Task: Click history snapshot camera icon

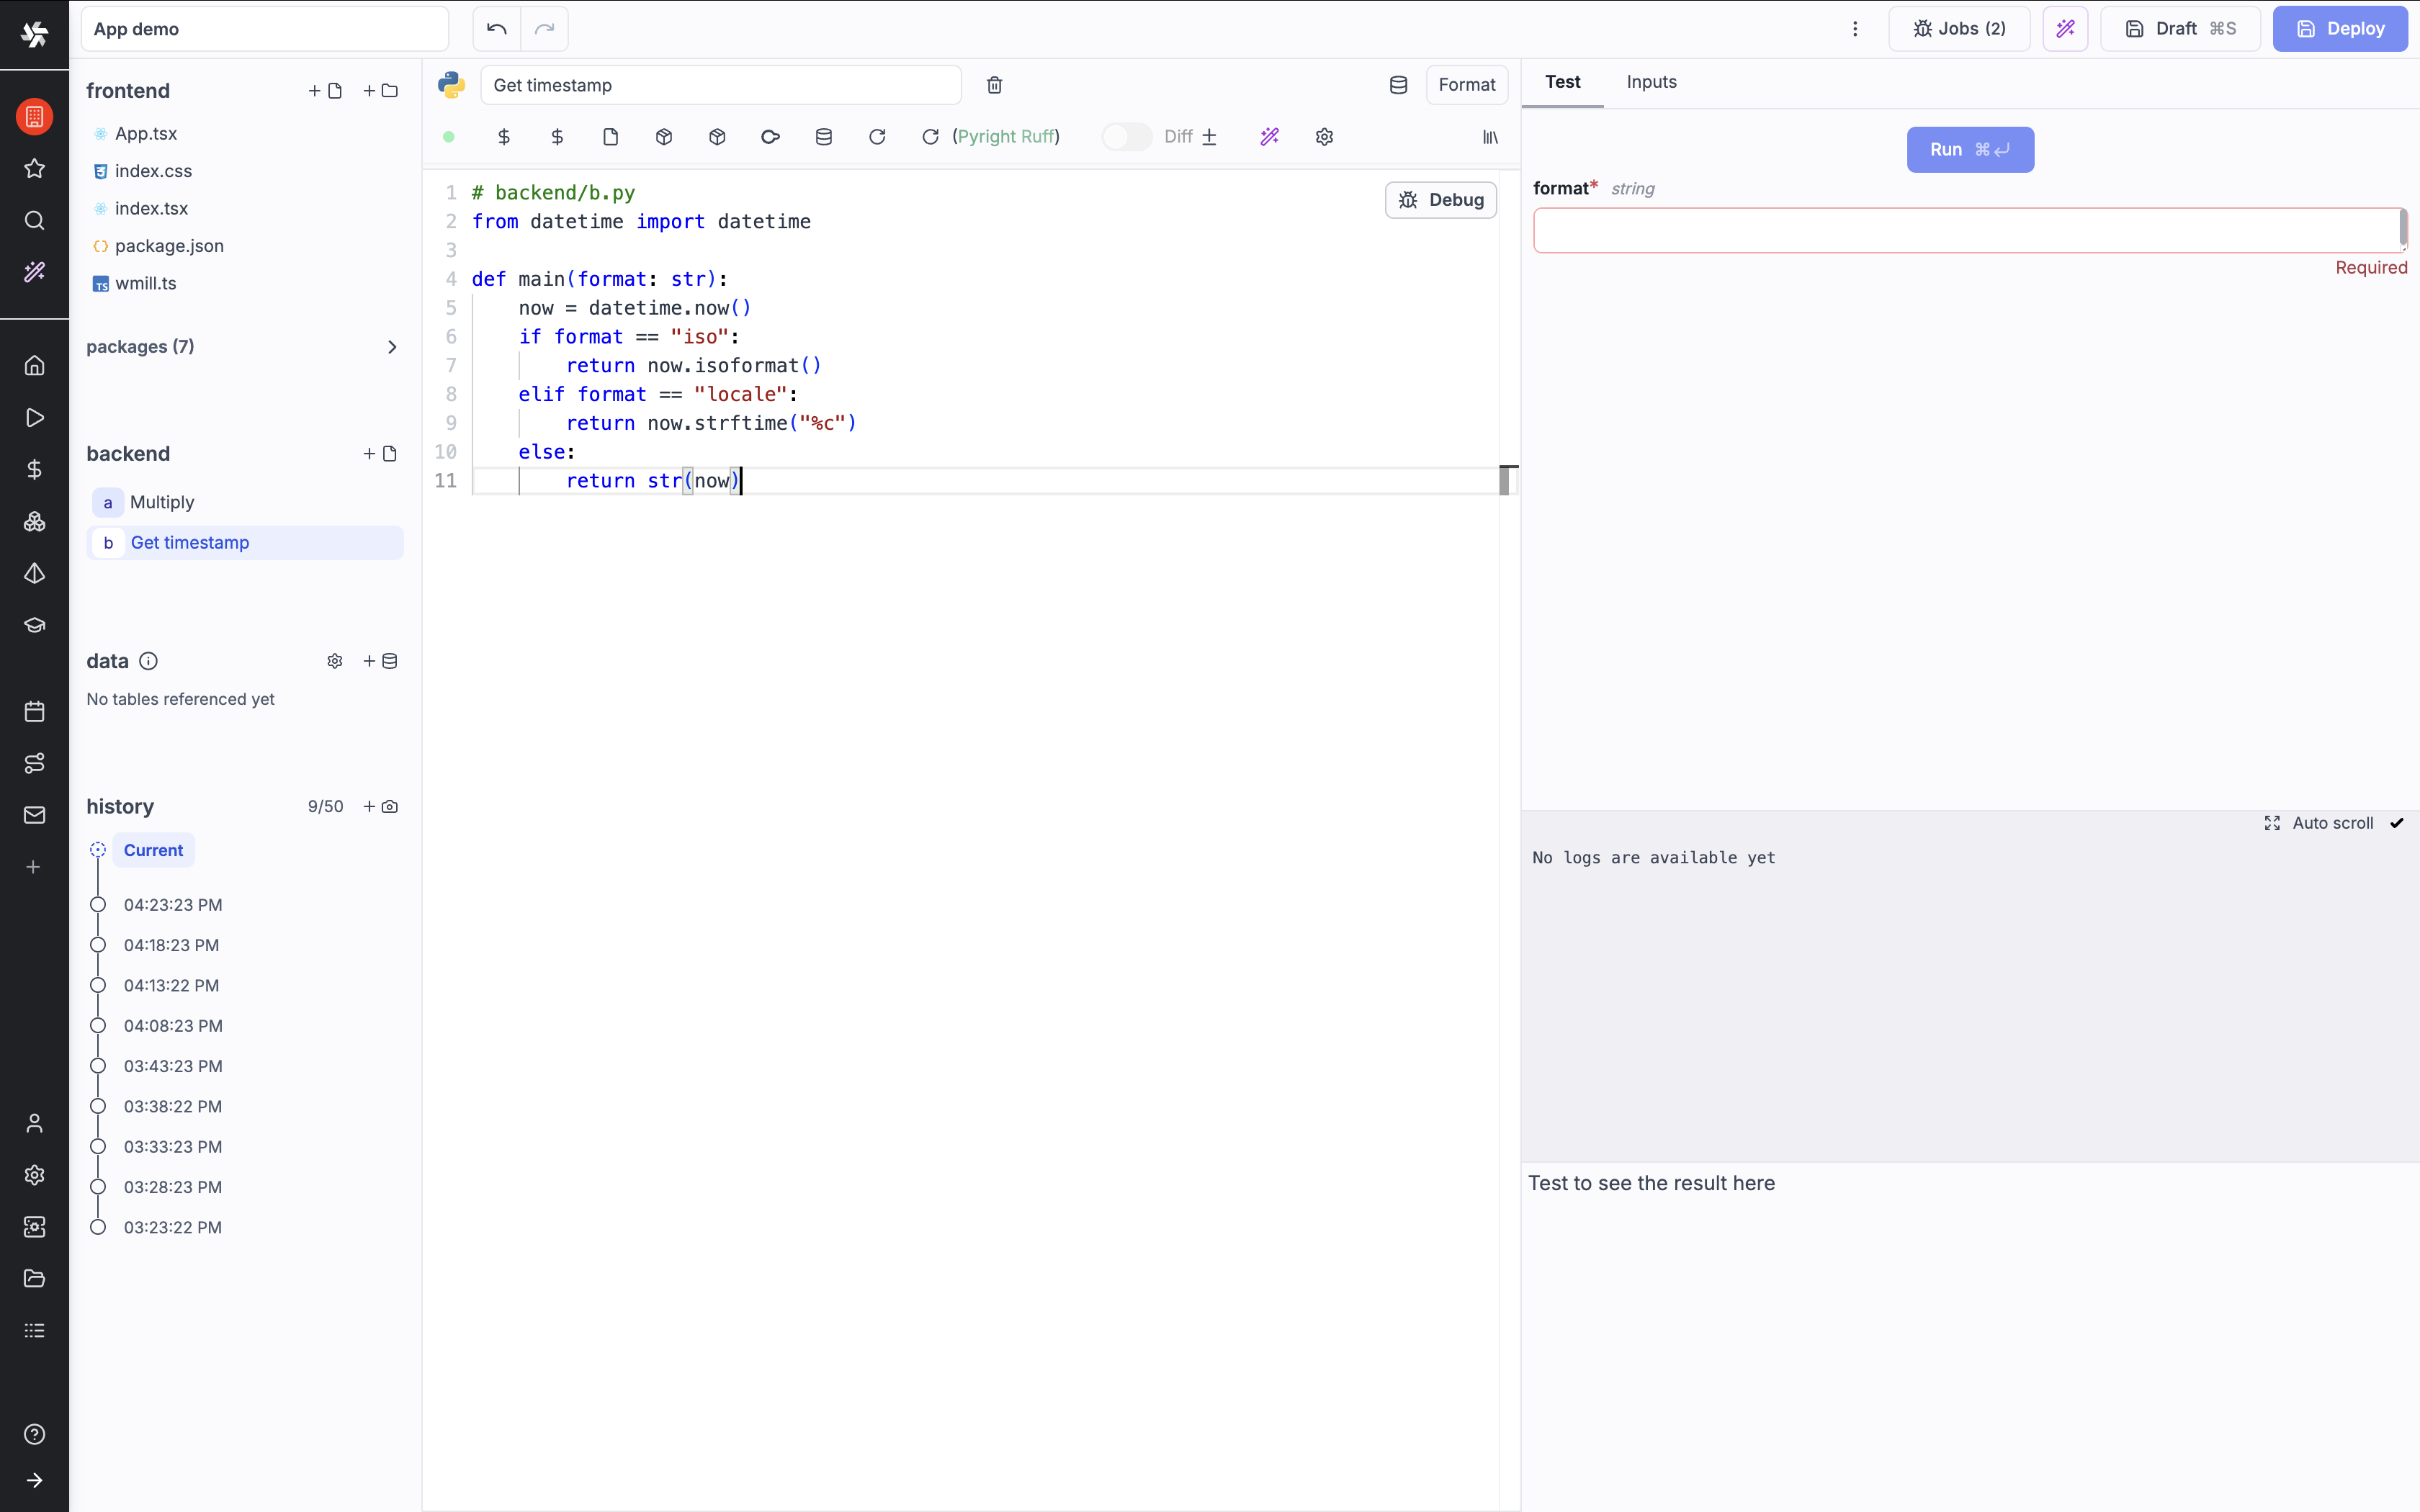Action: (x=380, y=807)
